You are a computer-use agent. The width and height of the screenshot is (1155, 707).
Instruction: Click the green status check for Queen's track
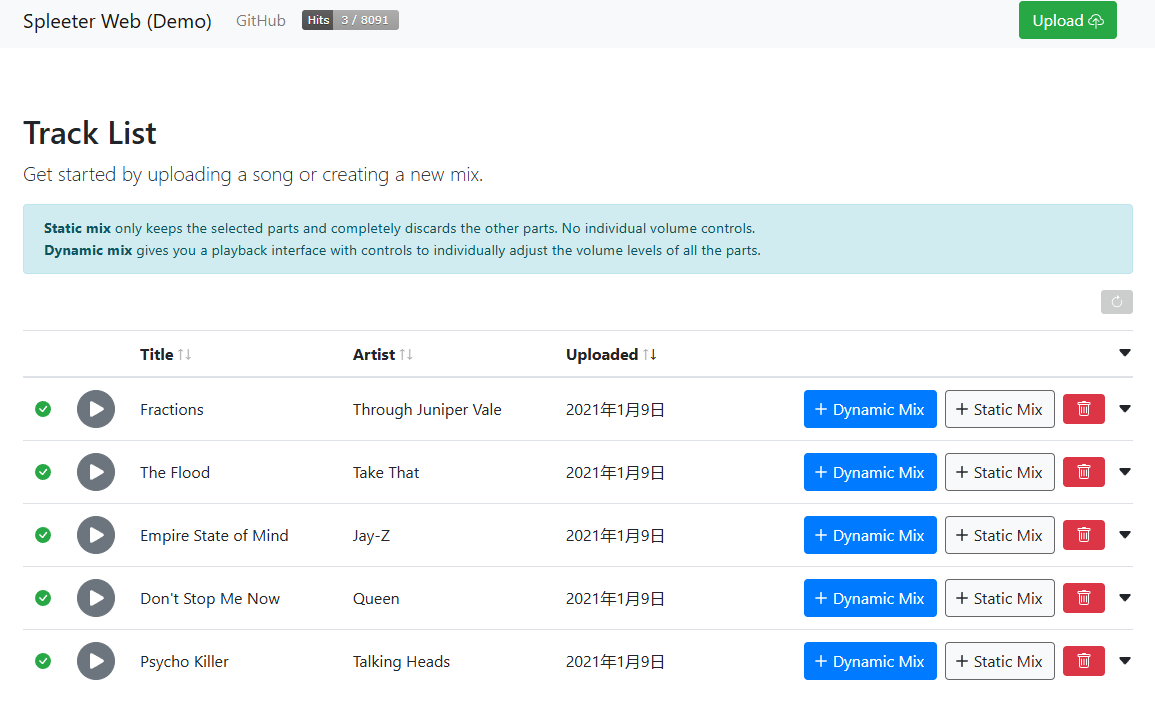point(43,598)
